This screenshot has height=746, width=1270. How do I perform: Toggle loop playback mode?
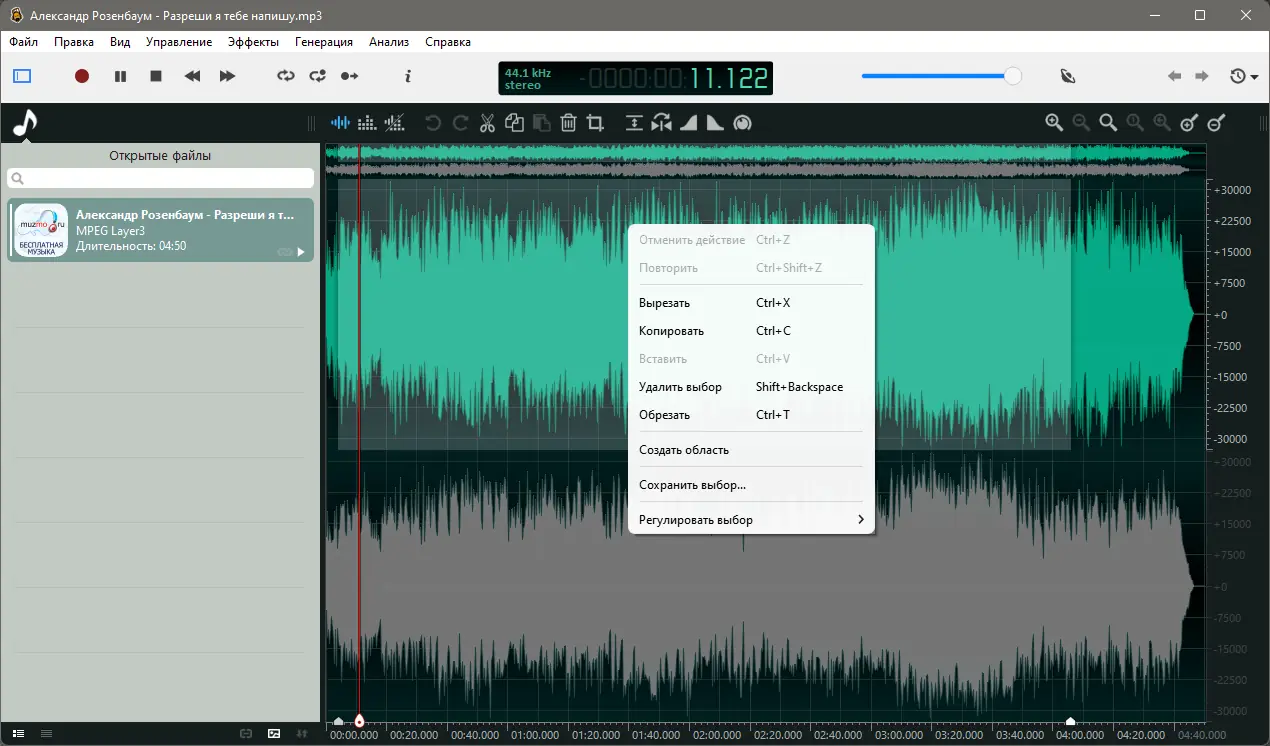(286, 76)
